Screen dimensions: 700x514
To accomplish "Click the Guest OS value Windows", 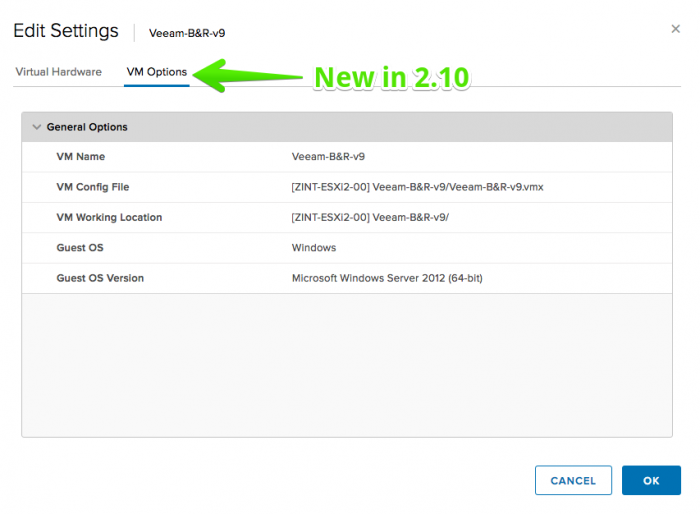I will pyautogui.click(x=314, y=248).
